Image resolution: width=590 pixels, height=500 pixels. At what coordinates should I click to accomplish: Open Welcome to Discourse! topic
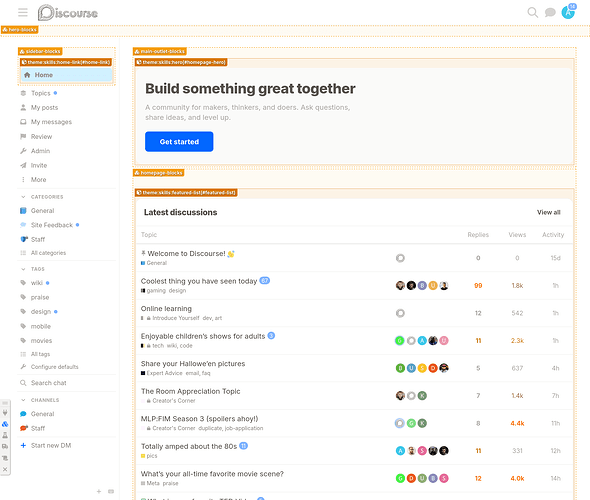click(x=187, y=254)
